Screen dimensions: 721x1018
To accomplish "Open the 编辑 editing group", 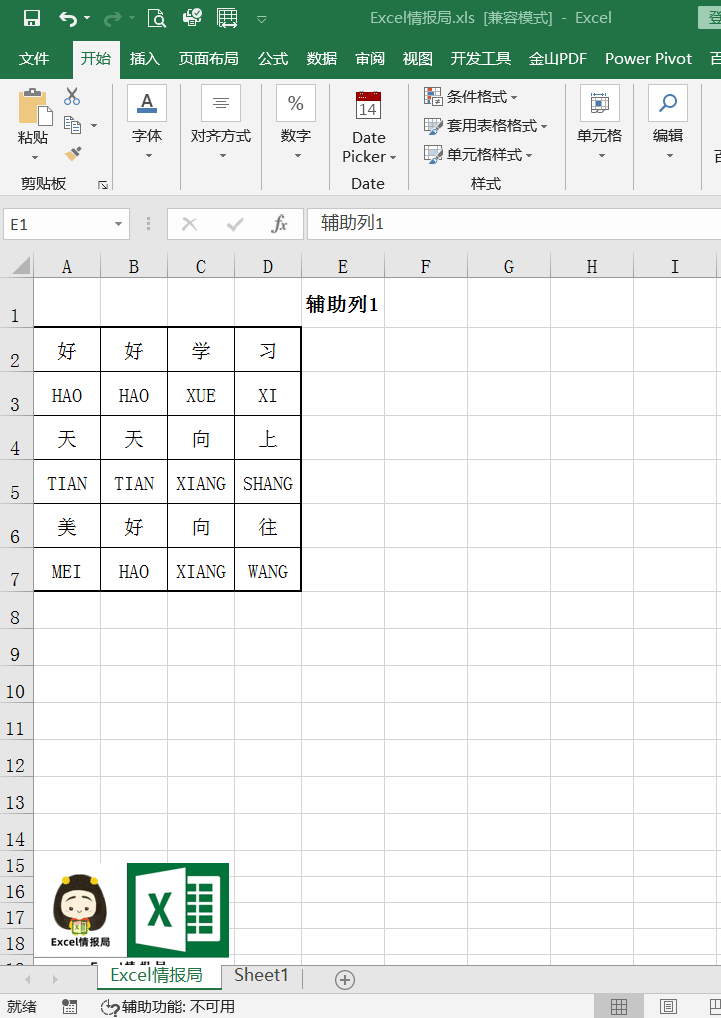I will (x=668, y=122).
